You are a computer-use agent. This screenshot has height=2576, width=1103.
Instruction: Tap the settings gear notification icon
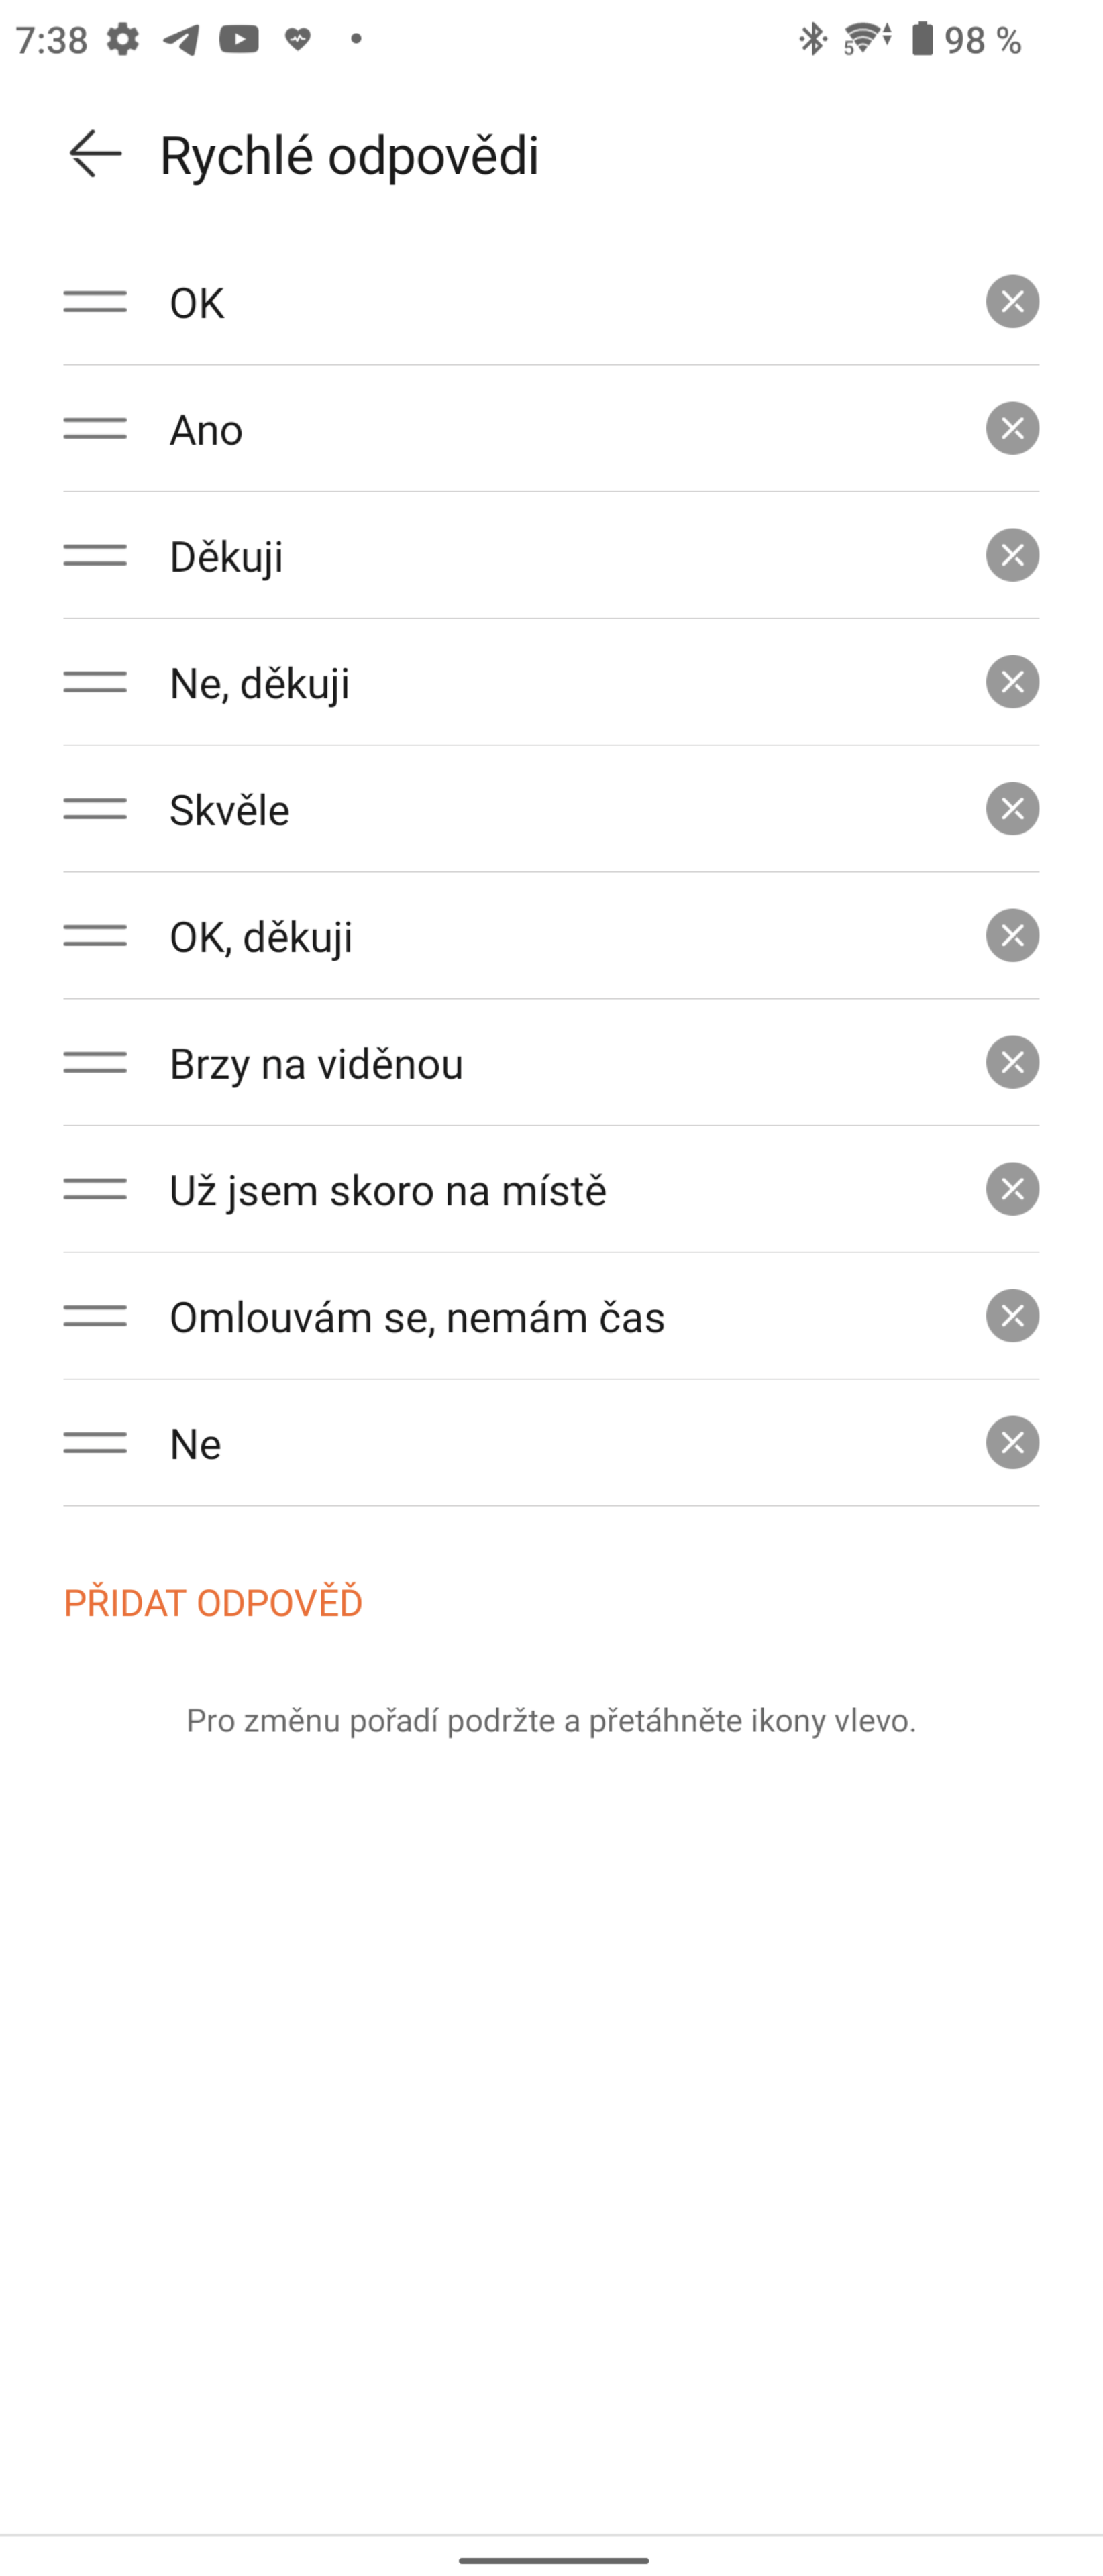click(123, 40)
